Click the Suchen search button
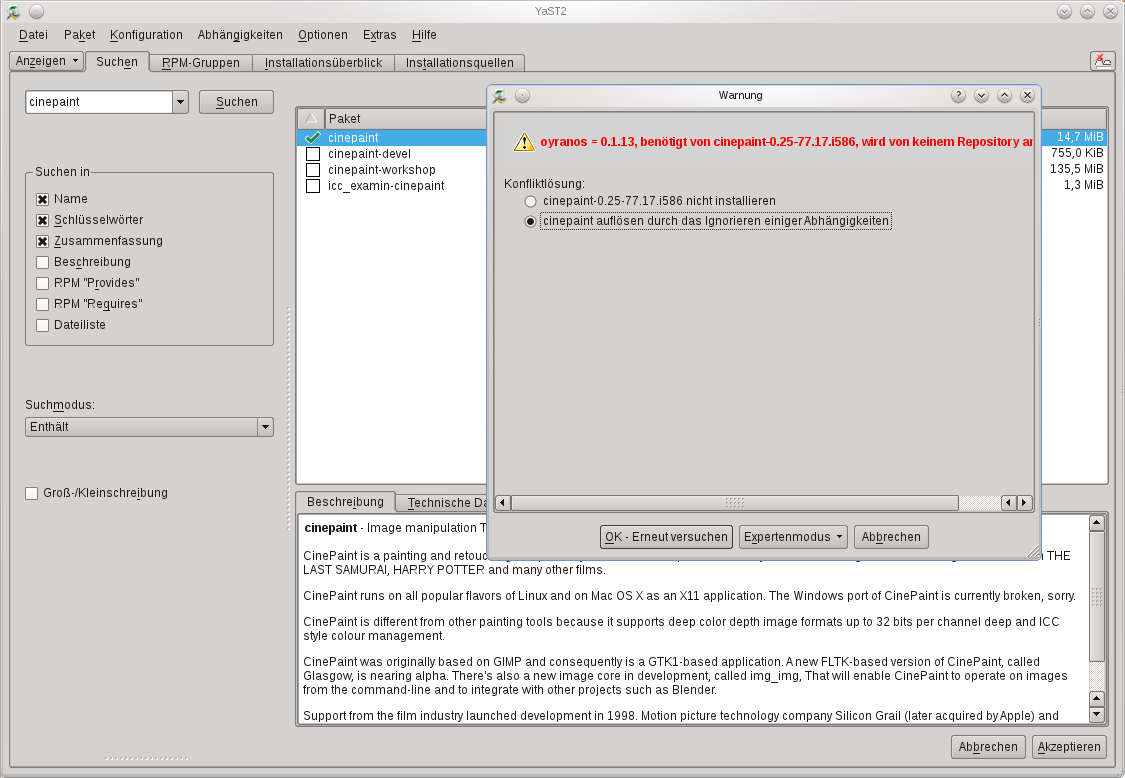This screenshot has height=778, width=1125. (237, 102)
